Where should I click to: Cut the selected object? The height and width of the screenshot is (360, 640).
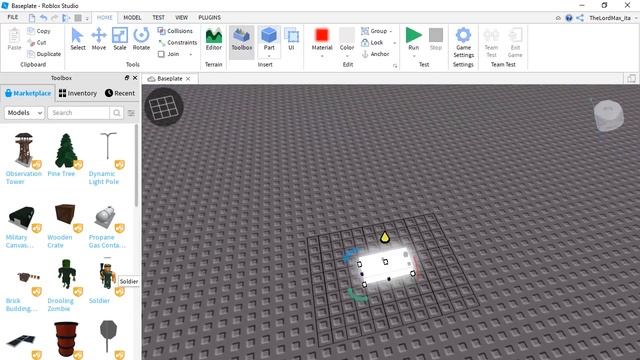click(37, 42)
